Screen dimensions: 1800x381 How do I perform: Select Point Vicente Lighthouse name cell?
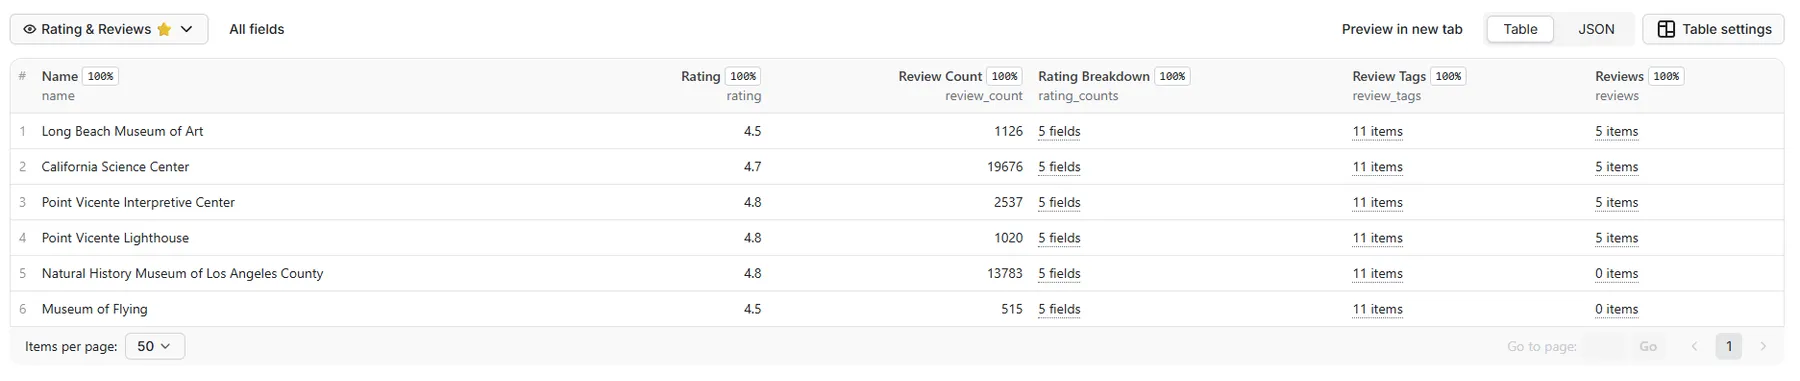click(115, 238)
